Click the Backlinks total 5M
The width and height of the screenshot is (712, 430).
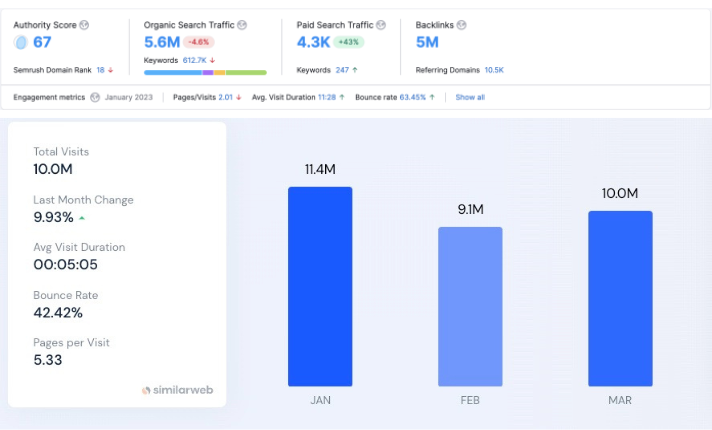427,42
